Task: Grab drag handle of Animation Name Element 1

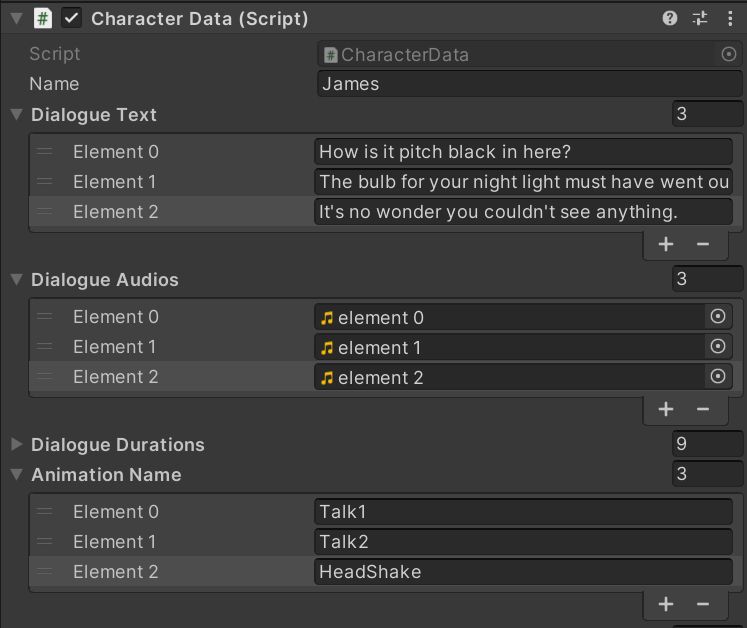Action: pyautogui.click(x=45, y=542)
